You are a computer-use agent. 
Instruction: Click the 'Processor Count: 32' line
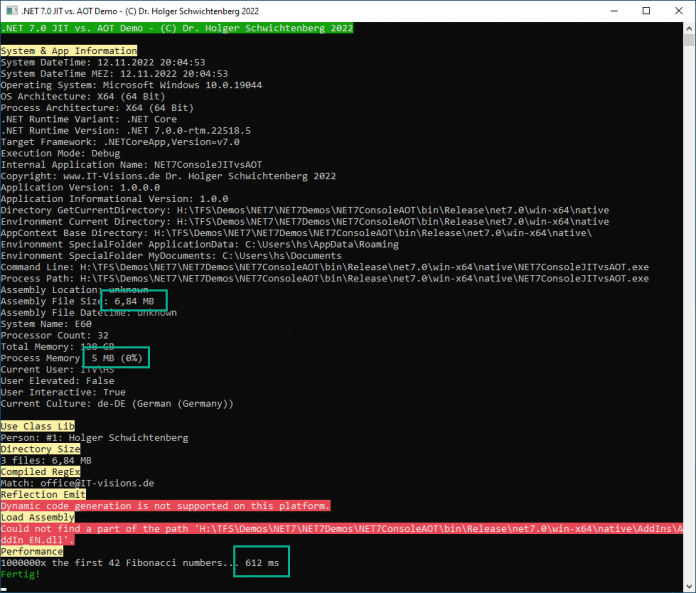point(55,336)
